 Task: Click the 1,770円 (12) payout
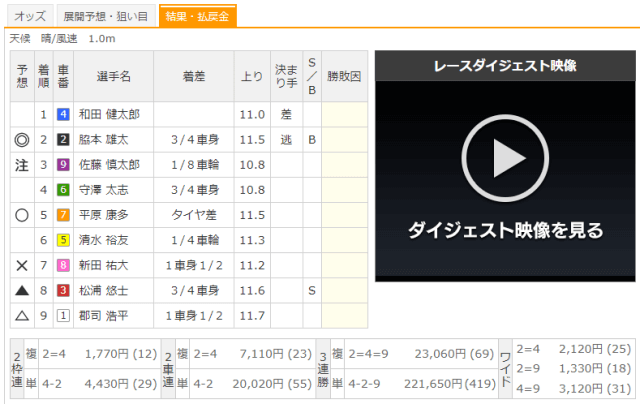point(121,354)
